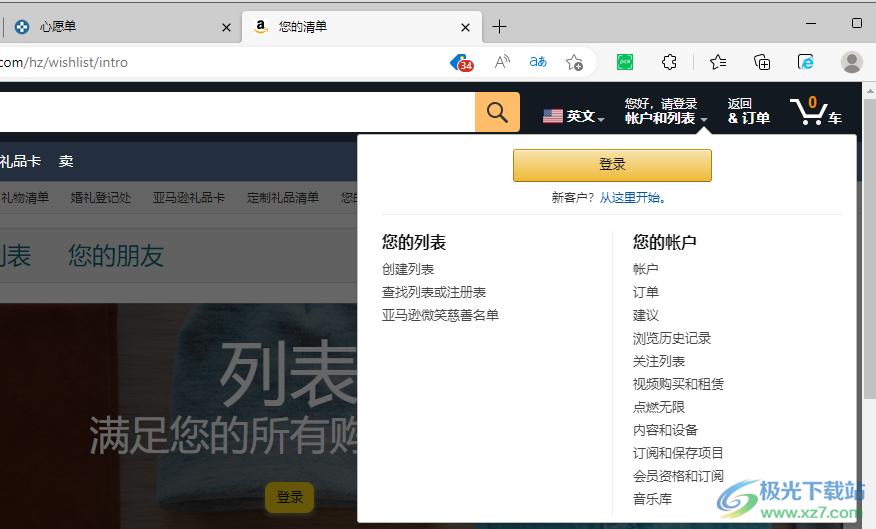Image resolution: width=876 pixels, height=529 pixels.
Task: Open the green screenshot extension icon
Action: point(625,62)
